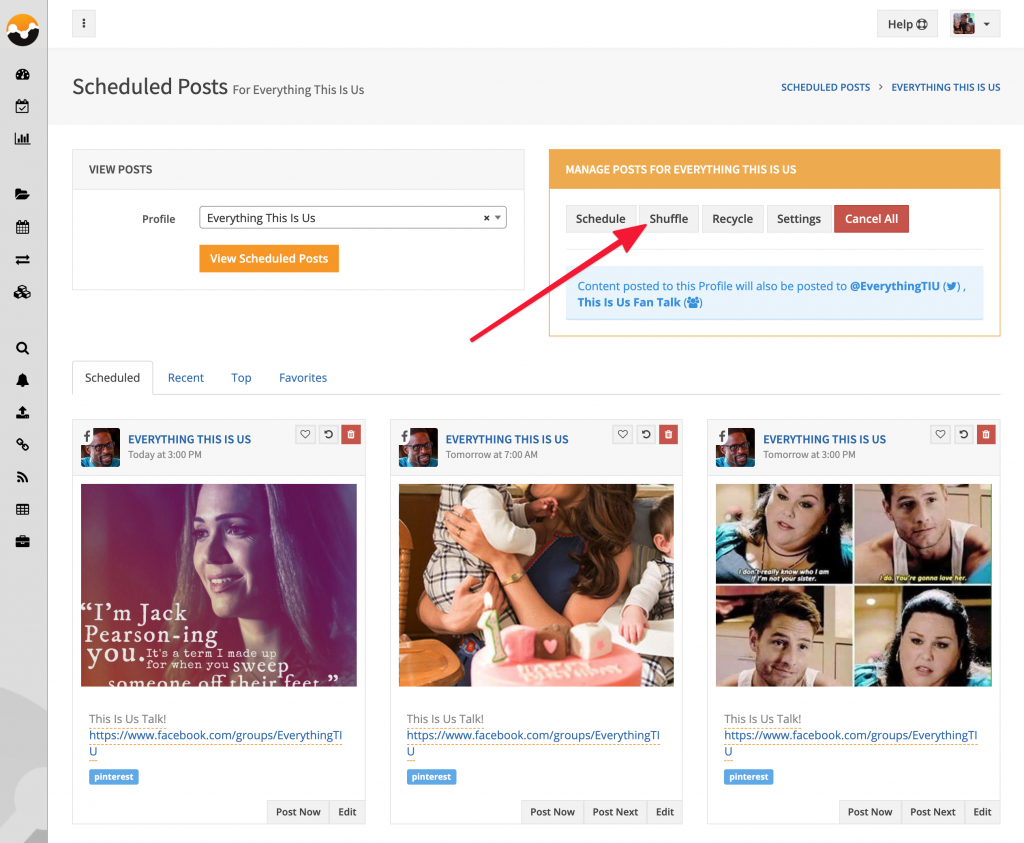Screen dimensions: 1024x843
Task: Click View Scheduled Posts button
Action: (269, 259)
